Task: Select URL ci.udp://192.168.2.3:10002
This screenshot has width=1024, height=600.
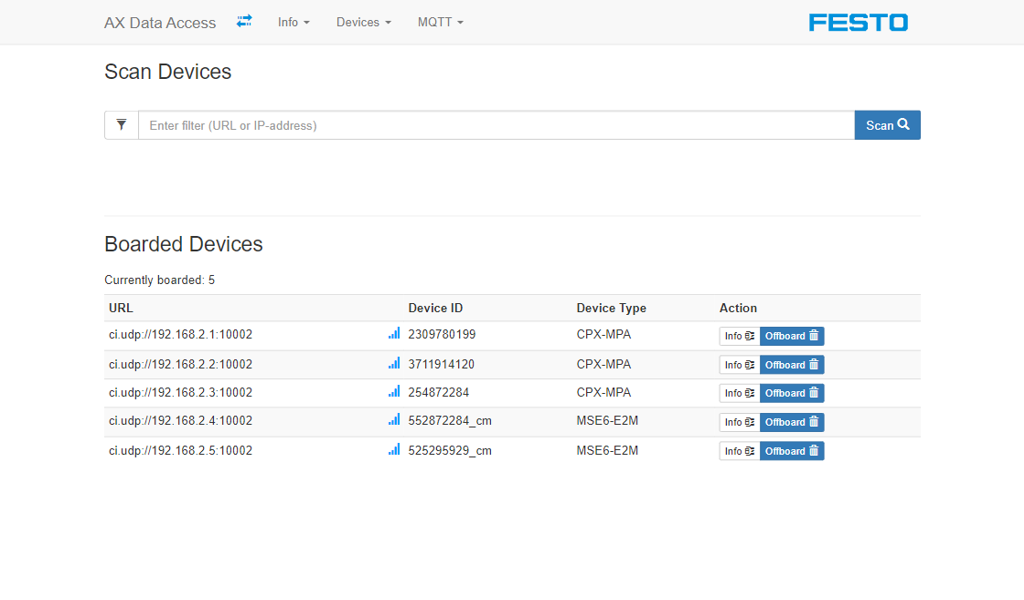Action: point(180,392)
